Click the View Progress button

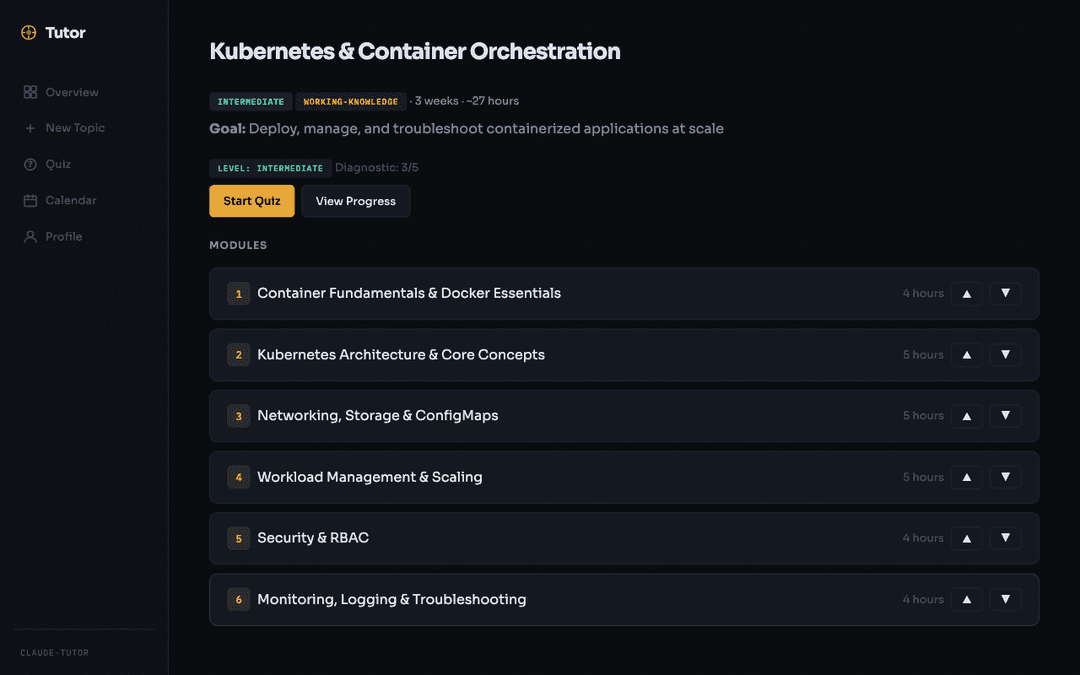(355, 201)
